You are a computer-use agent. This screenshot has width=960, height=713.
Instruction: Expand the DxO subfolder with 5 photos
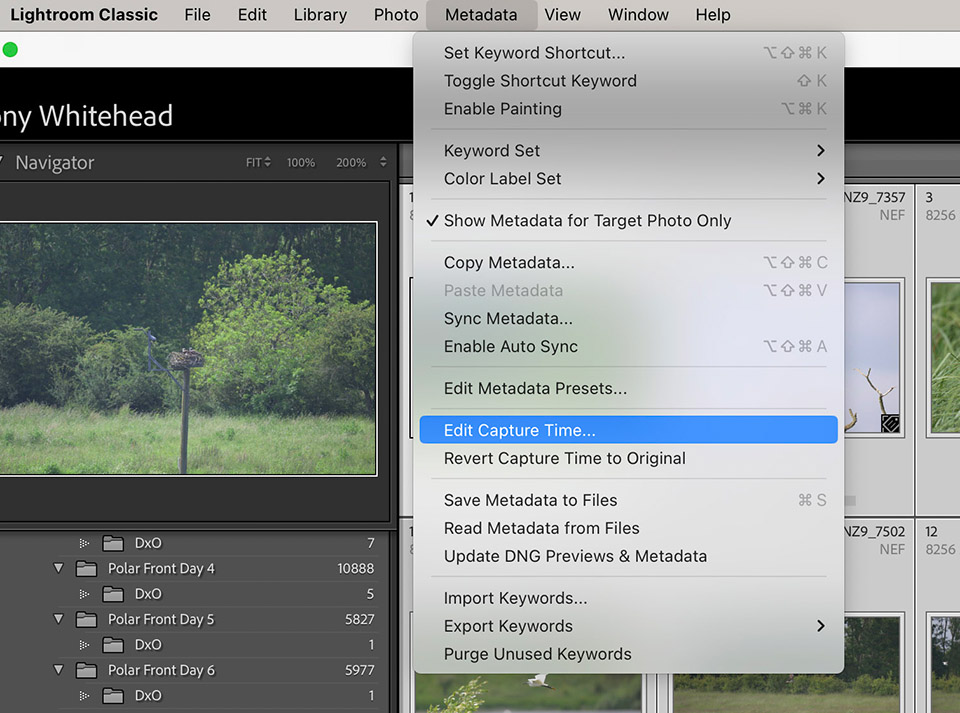[84, 594]
